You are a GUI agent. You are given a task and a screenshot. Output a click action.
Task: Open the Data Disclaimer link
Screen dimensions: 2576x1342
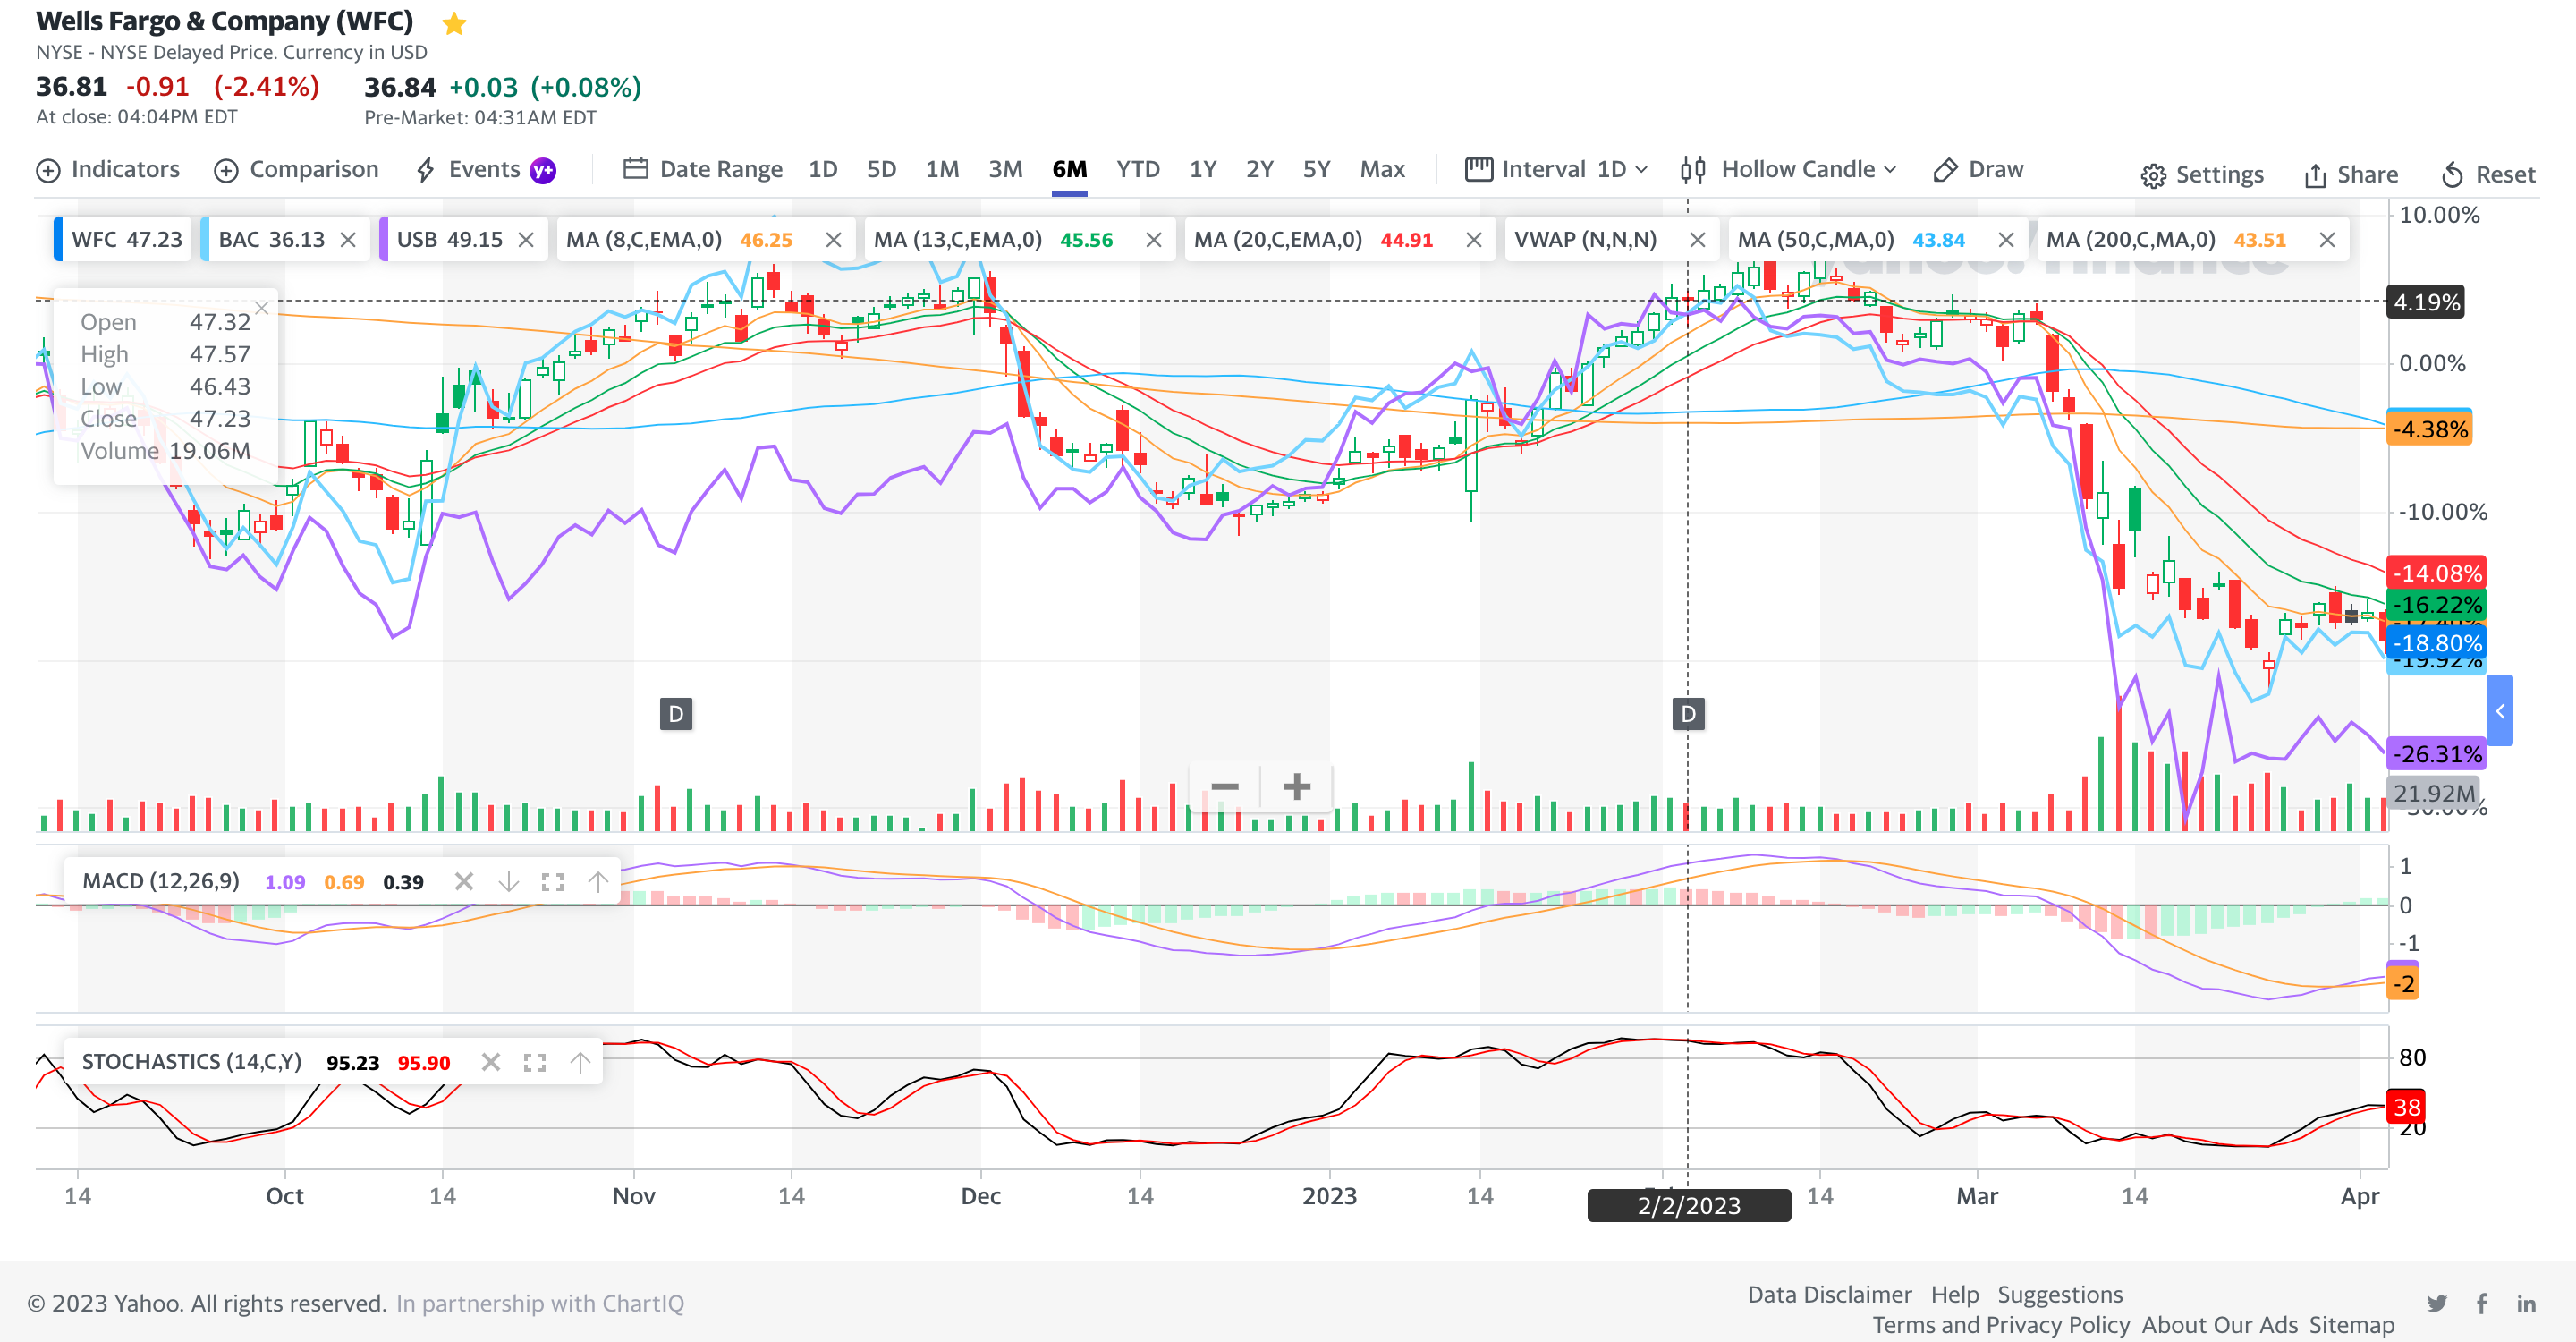coord(1828,1294)
